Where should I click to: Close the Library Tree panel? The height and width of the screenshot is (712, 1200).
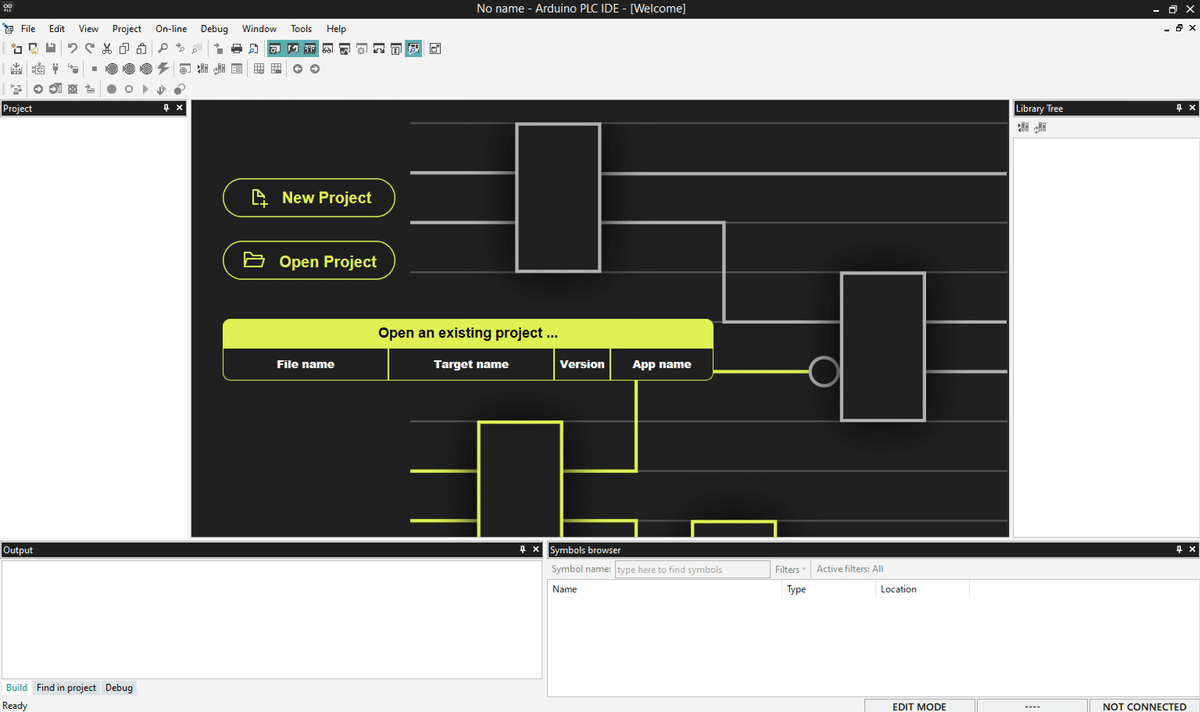tap(1192, 108)
